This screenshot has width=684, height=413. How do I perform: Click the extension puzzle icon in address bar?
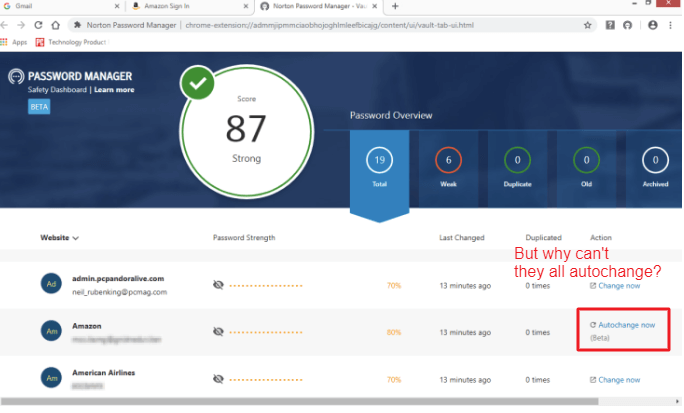click(77, 25)
